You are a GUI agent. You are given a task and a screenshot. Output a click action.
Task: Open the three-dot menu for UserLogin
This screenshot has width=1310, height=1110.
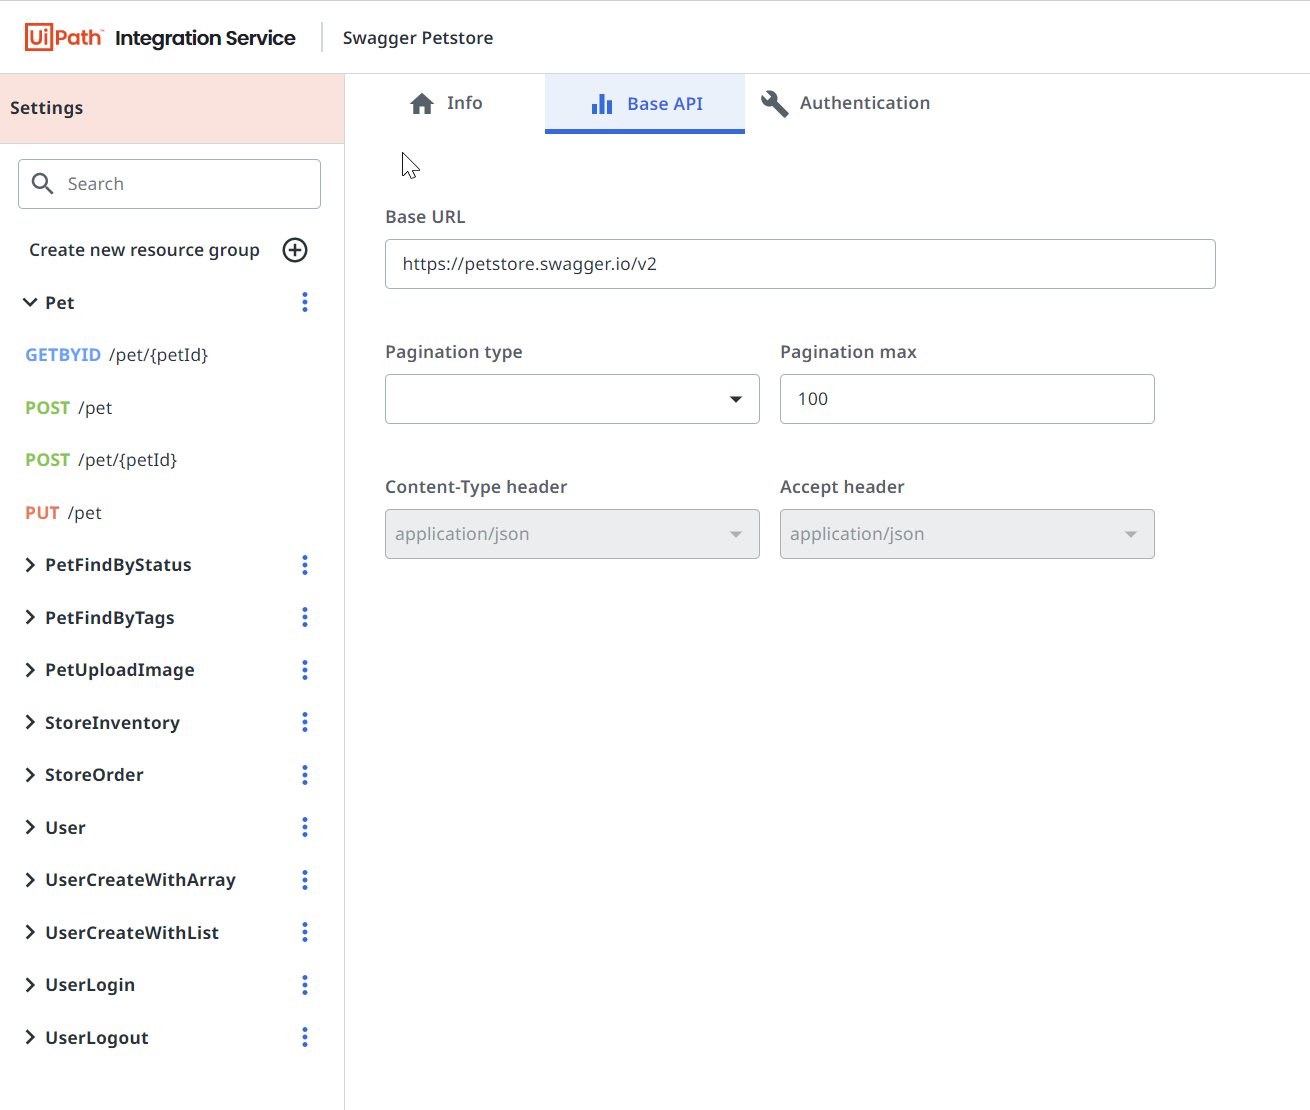(x=305, y=985)
